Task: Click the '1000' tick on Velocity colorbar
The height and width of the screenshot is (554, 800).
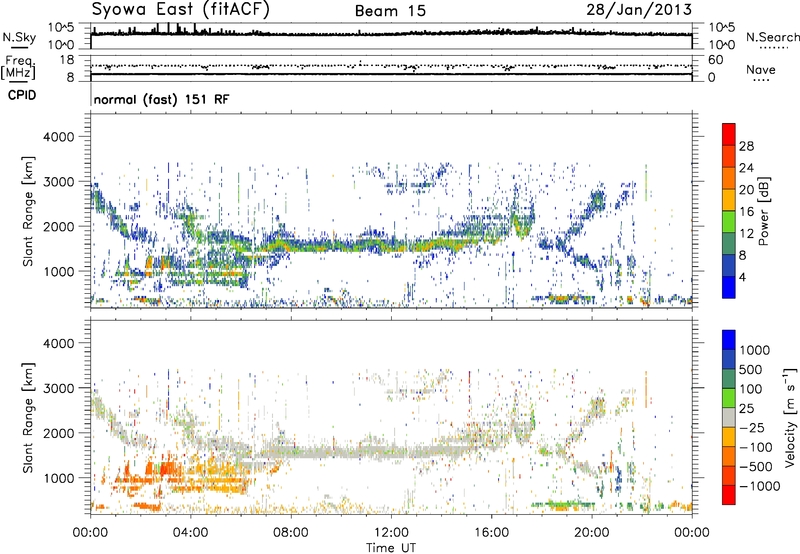Action: click(754, 350)
